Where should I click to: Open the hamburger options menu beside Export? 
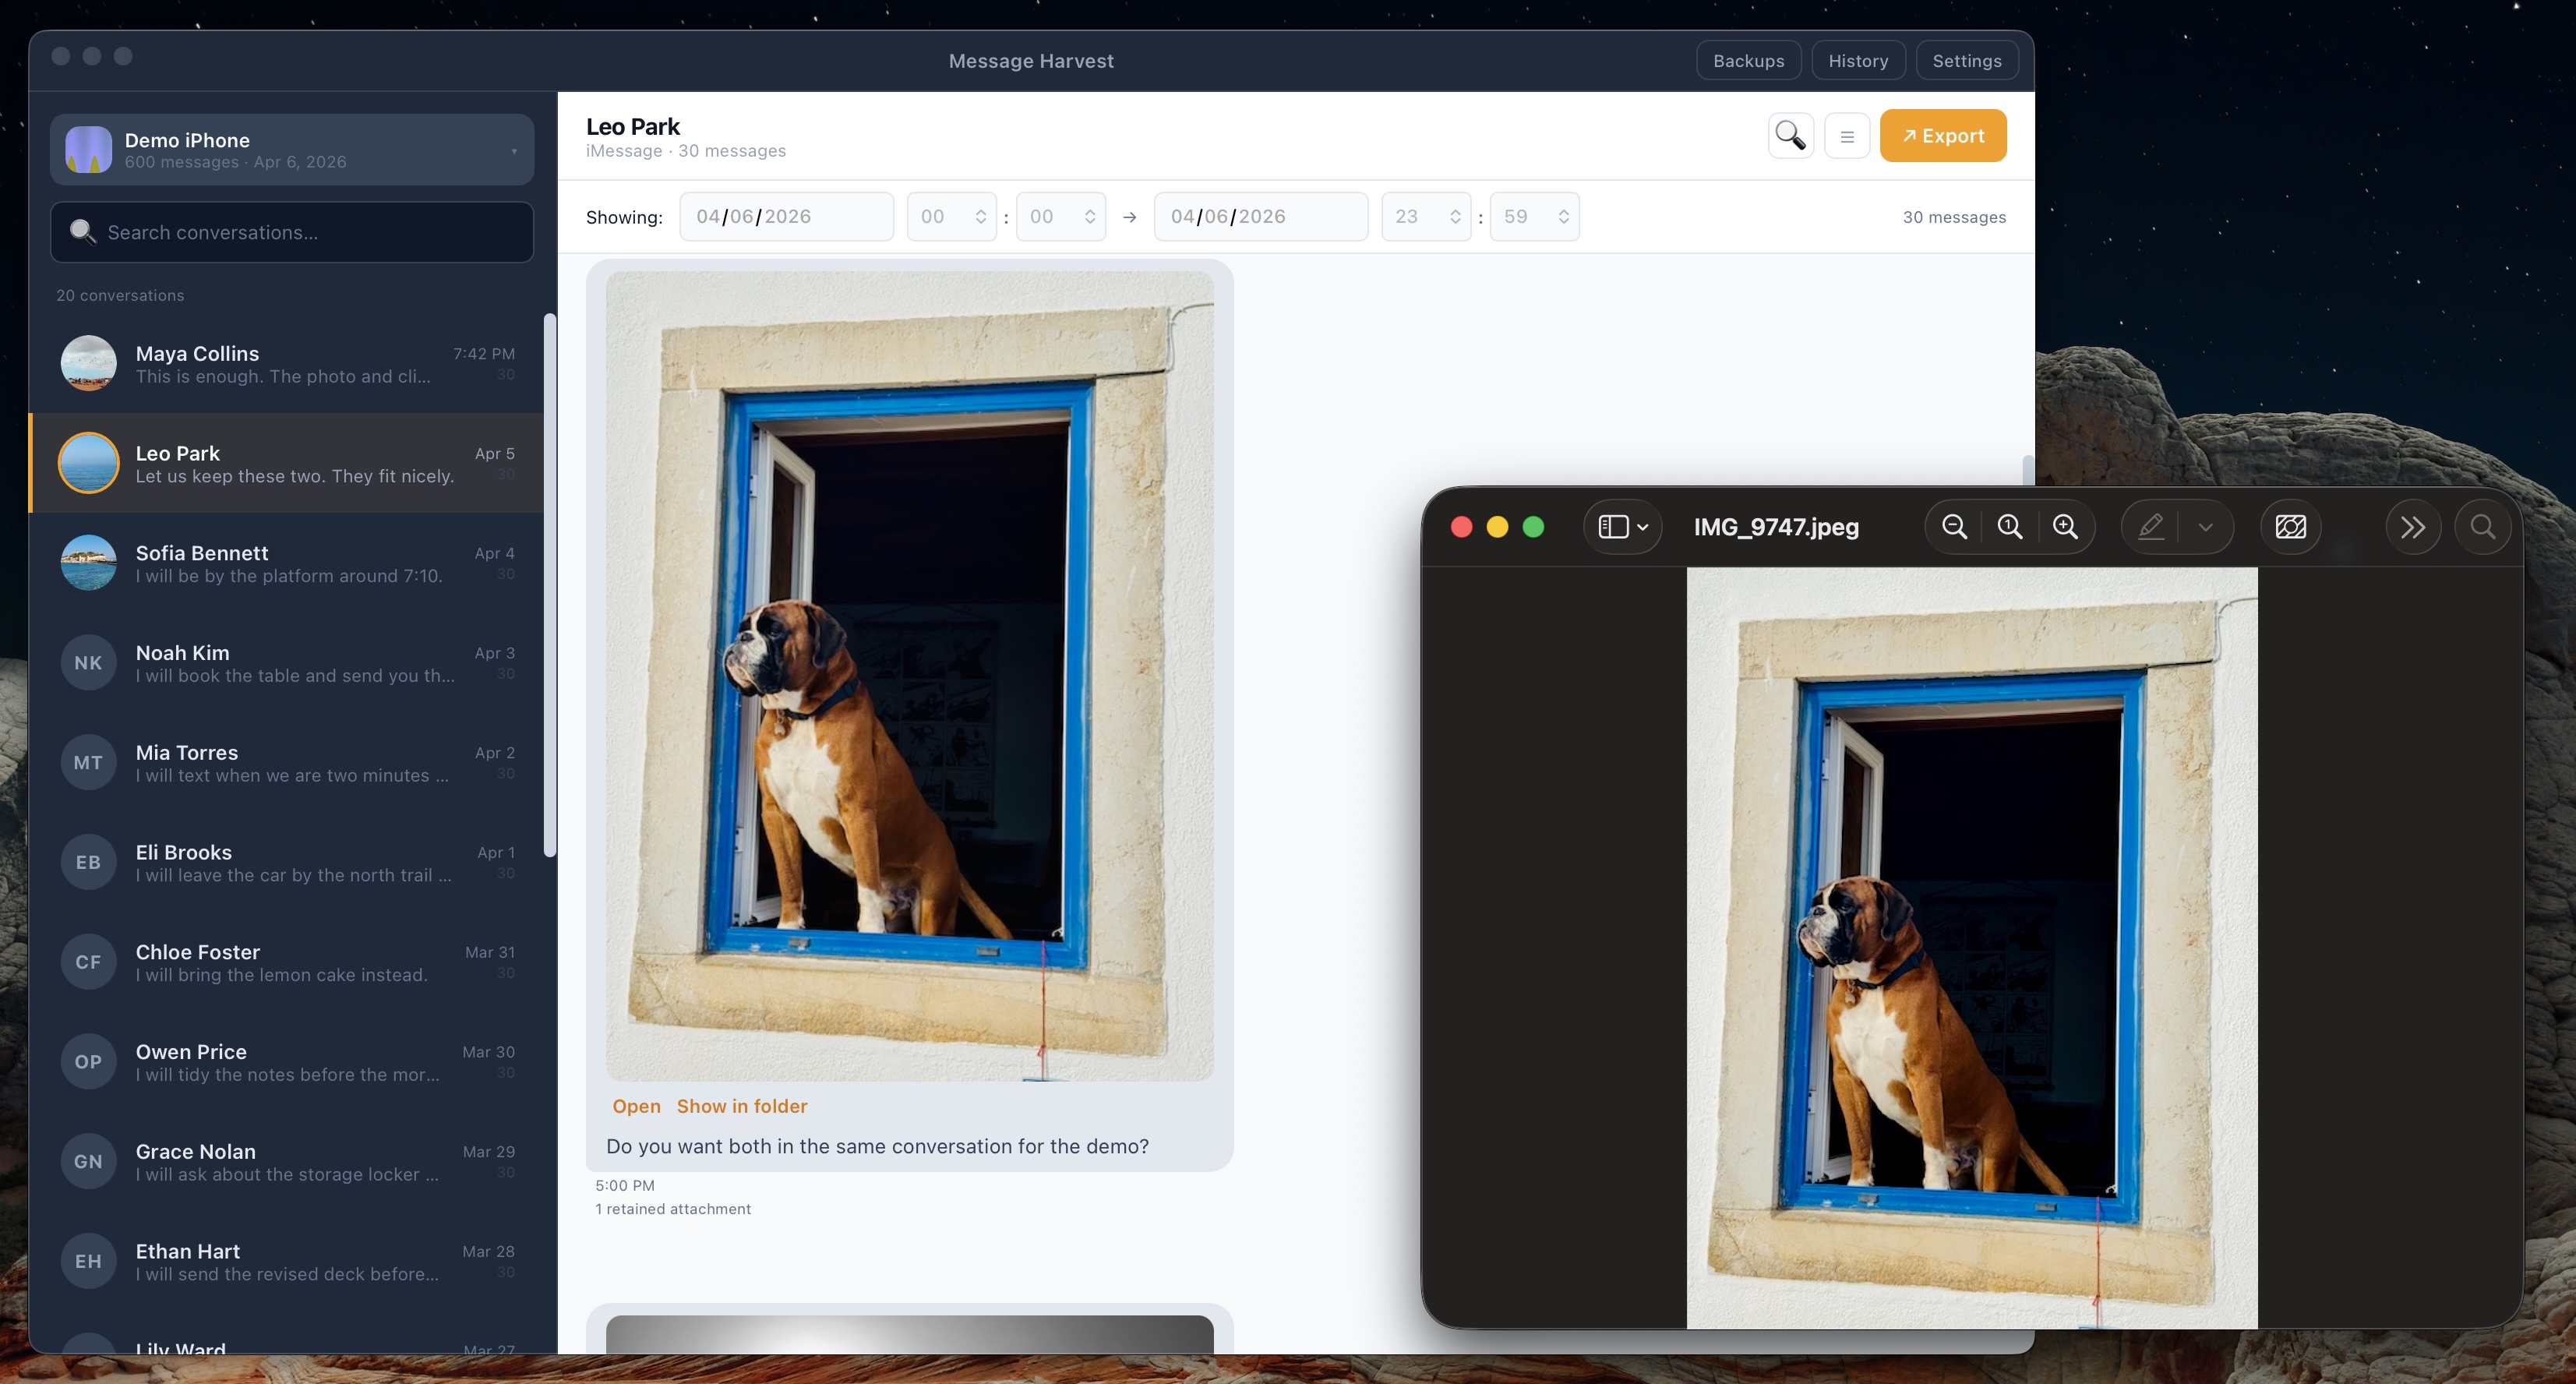pyautogui.click(x=1847, y=136)
